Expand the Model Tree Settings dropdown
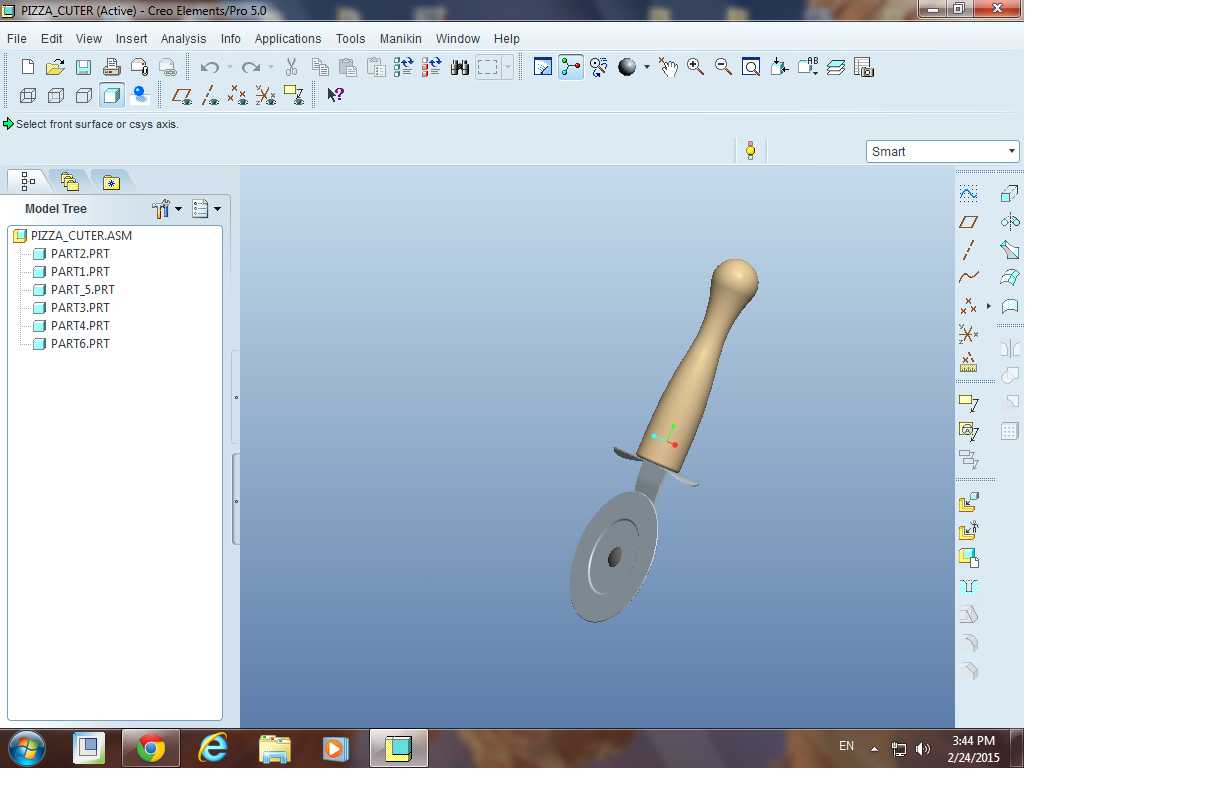1224x807 pixels. click(x=167, y=209)
